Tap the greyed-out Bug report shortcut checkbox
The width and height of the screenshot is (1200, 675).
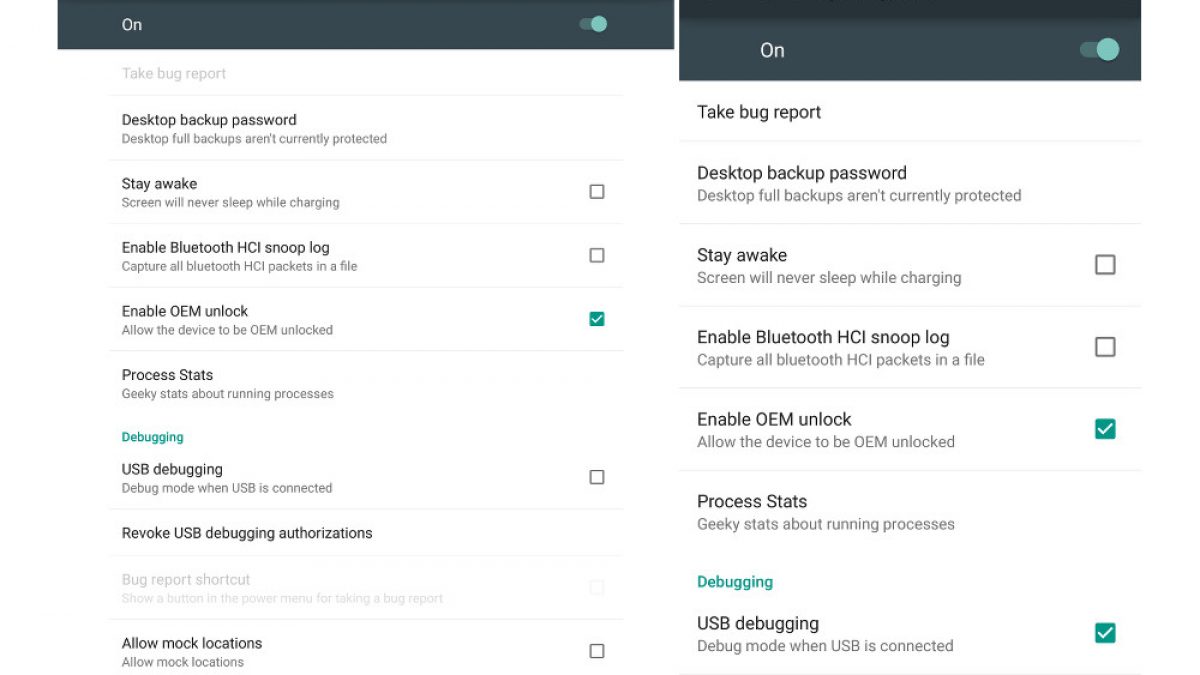point(597,588)
